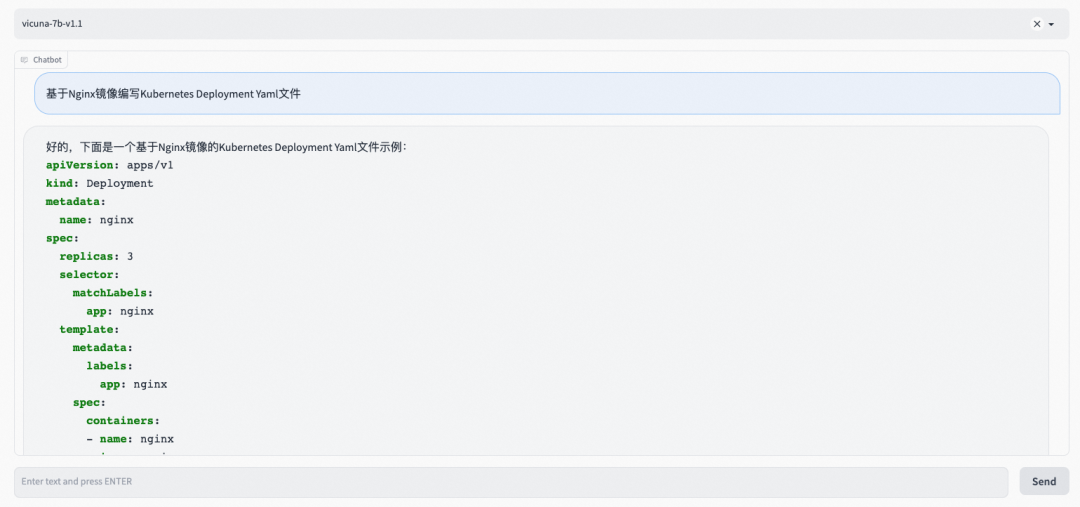Clear the vicuna-7b-v1.1 model selection
Image resolution: width=1080 pixels, height=507 pixels.
[x=1037, y=24]
